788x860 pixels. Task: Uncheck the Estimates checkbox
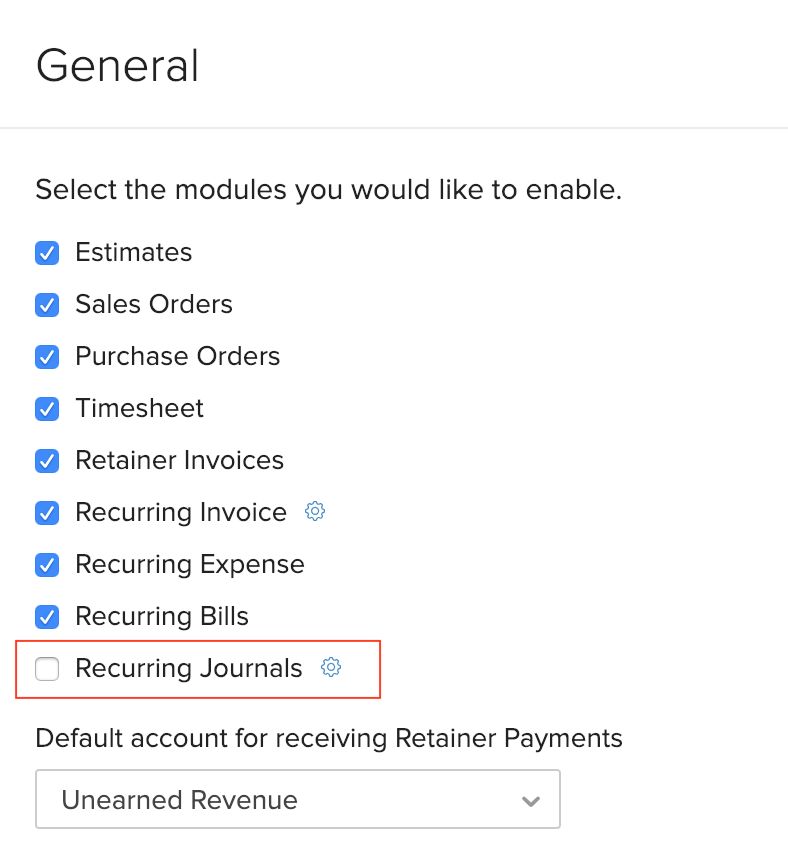[47, 253]
